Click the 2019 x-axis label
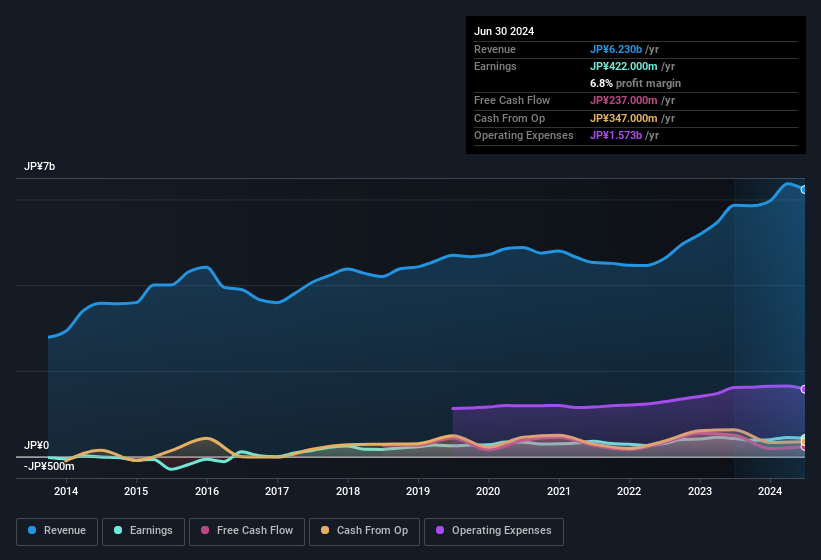 [418, 491]
